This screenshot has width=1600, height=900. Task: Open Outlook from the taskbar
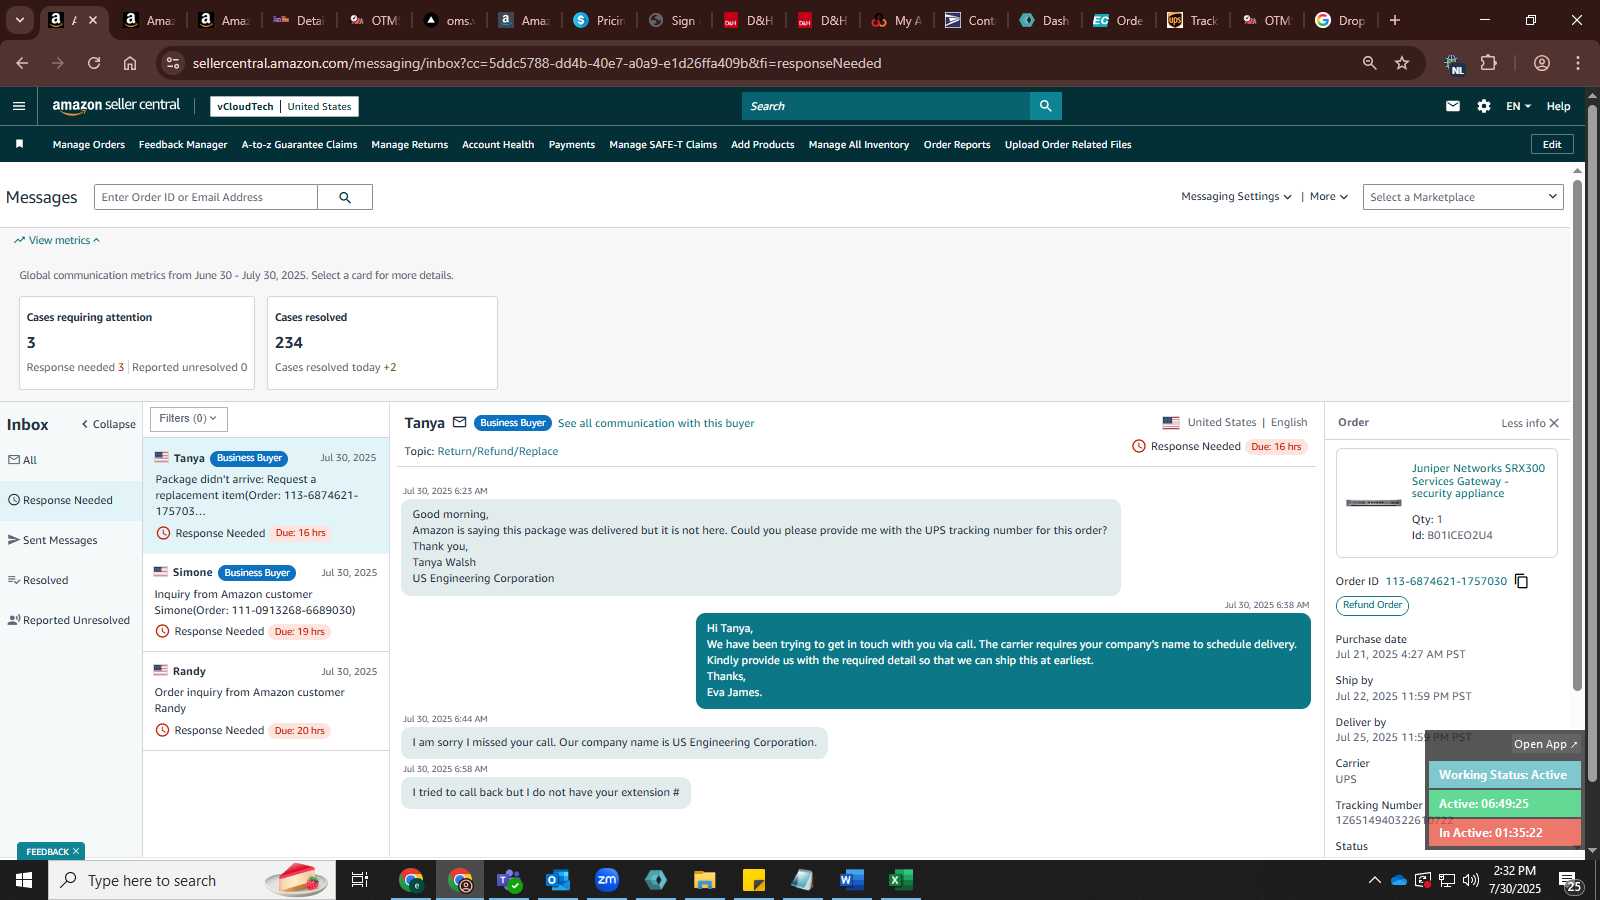click(x=558, y=880)
